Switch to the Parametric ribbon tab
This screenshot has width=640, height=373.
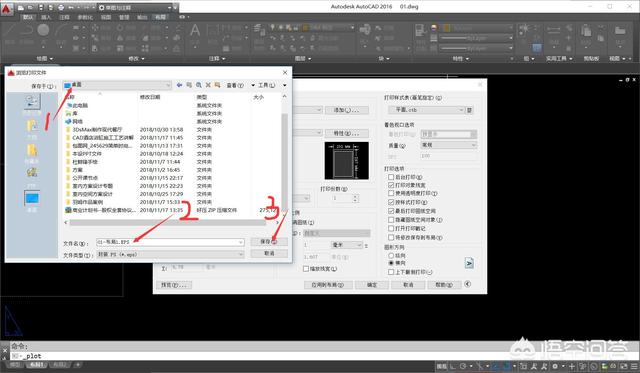click(85, 17)
